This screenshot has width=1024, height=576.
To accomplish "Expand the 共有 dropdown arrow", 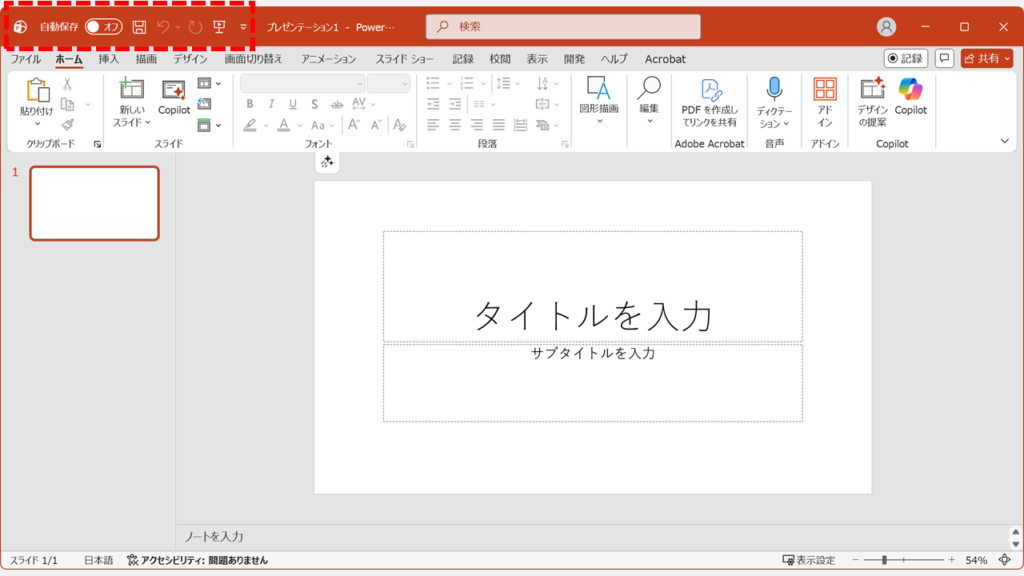I will point(1008,58).
